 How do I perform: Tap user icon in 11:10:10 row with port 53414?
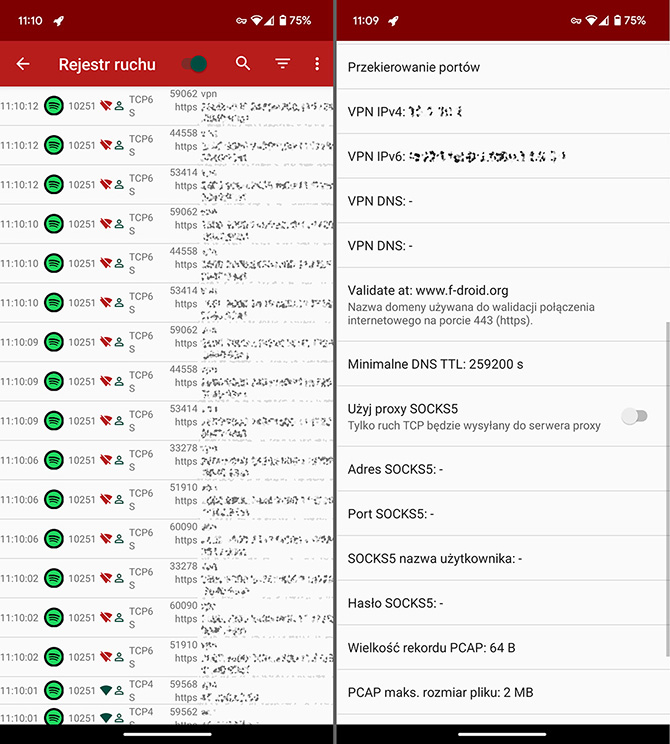point(119,302)
